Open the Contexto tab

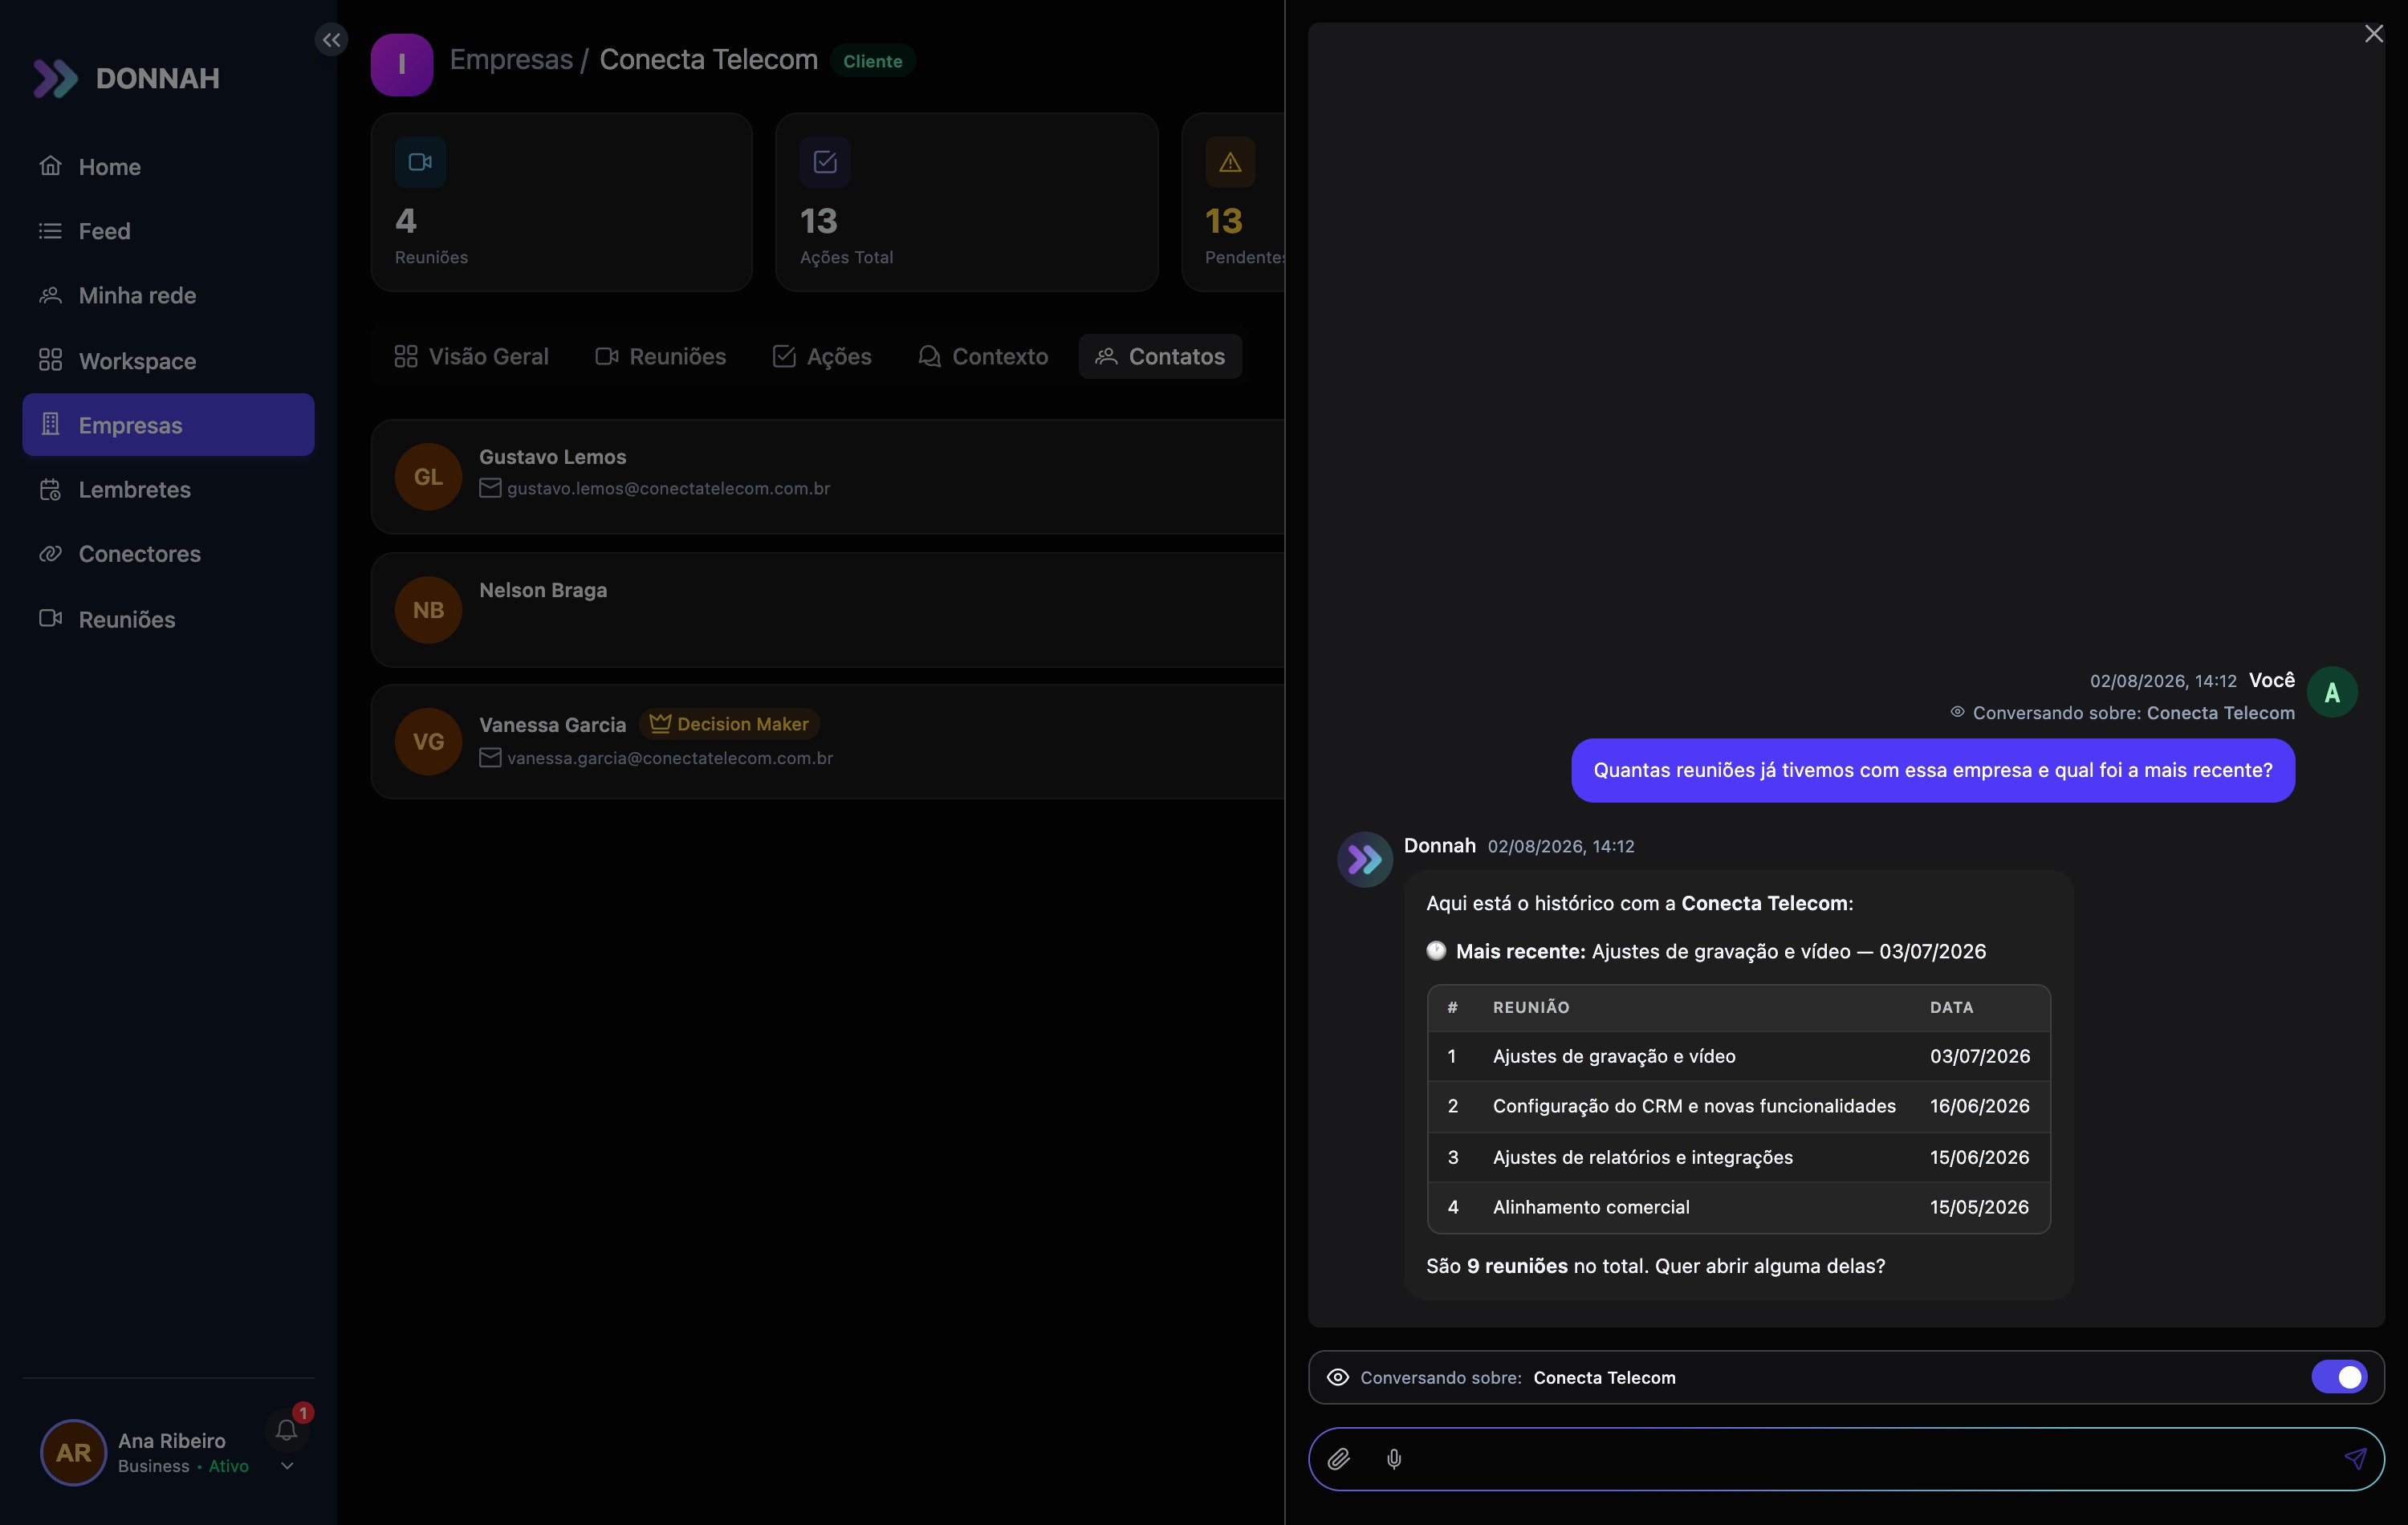coord(983,357)
